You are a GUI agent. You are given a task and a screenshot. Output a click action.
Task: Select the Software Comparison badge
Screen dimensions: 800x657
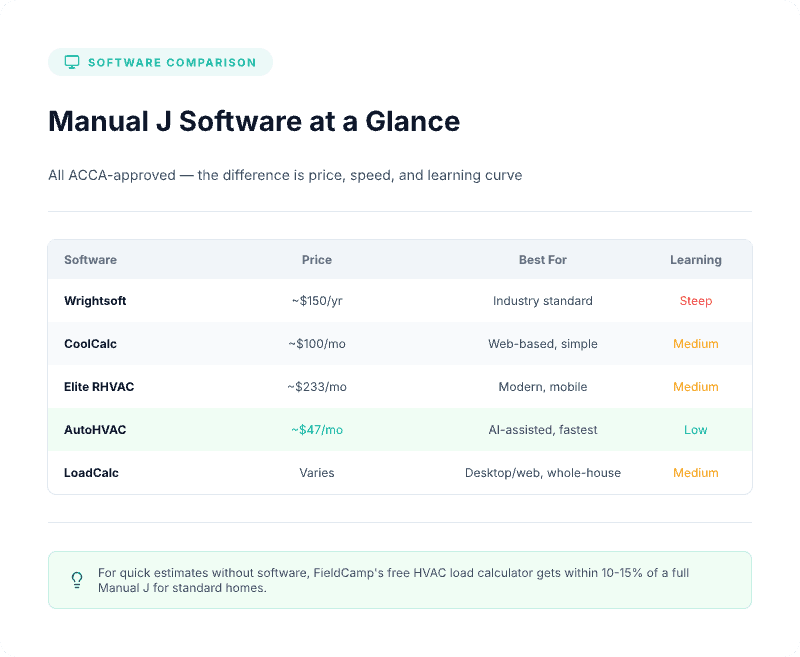click(x=160, y=61)
